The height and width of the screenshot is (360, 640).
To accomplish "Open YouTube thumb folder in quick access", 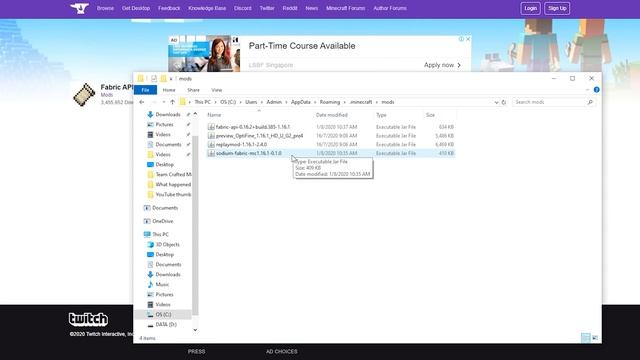I will coord(169,195).
